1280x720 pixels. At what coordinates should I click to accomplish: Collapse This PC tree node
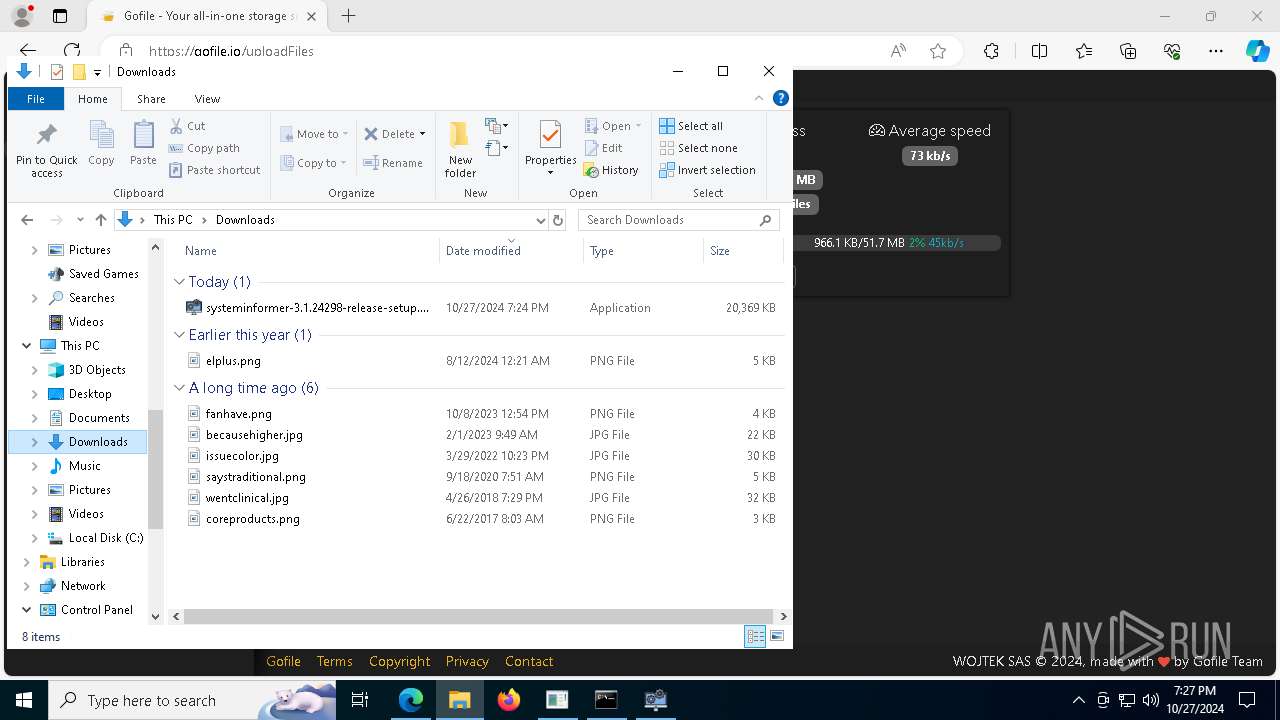pyautogui.click(x=26, y=346)
